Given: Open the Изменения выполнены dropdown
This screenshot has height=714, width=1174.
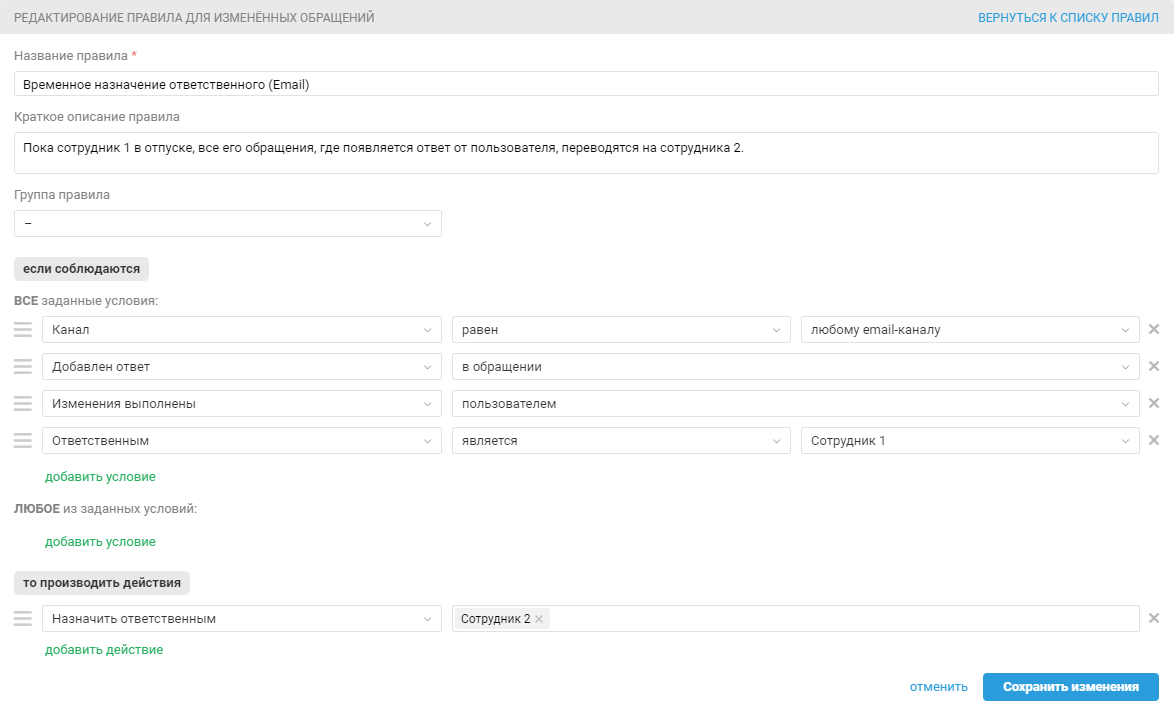Looking at the screenshot, I should click(242, 403).
